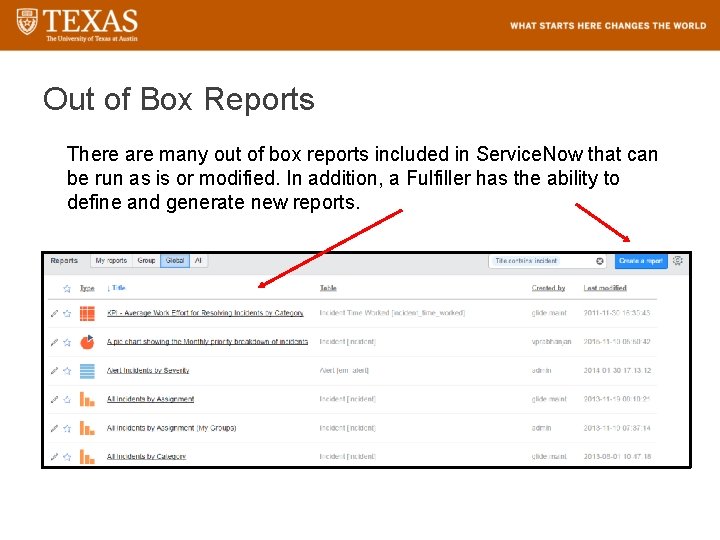Open the settings gear next to Create a report
This screenshot has height=540, width=720.
(678, 261)
